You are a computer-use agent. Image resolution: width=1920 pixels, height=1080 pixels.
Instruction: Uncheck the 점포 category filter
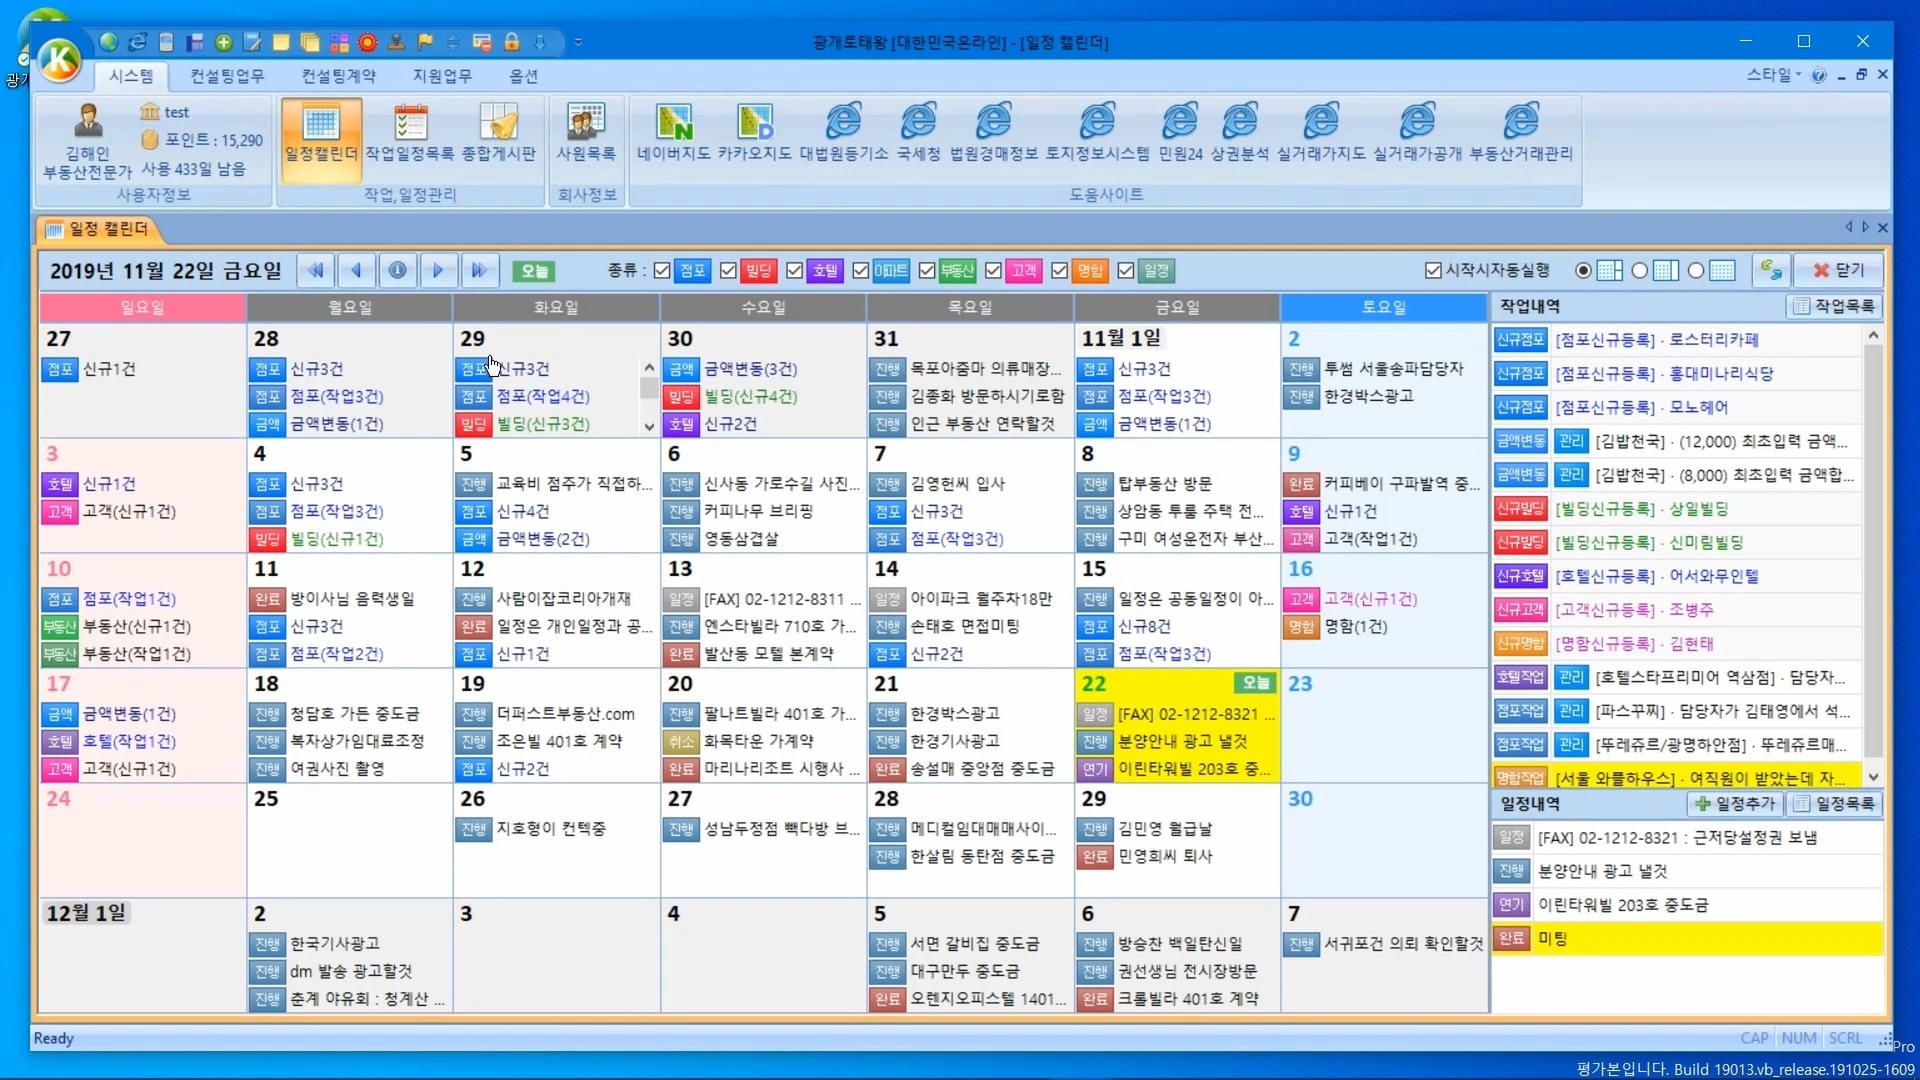(x=662, y=271)
